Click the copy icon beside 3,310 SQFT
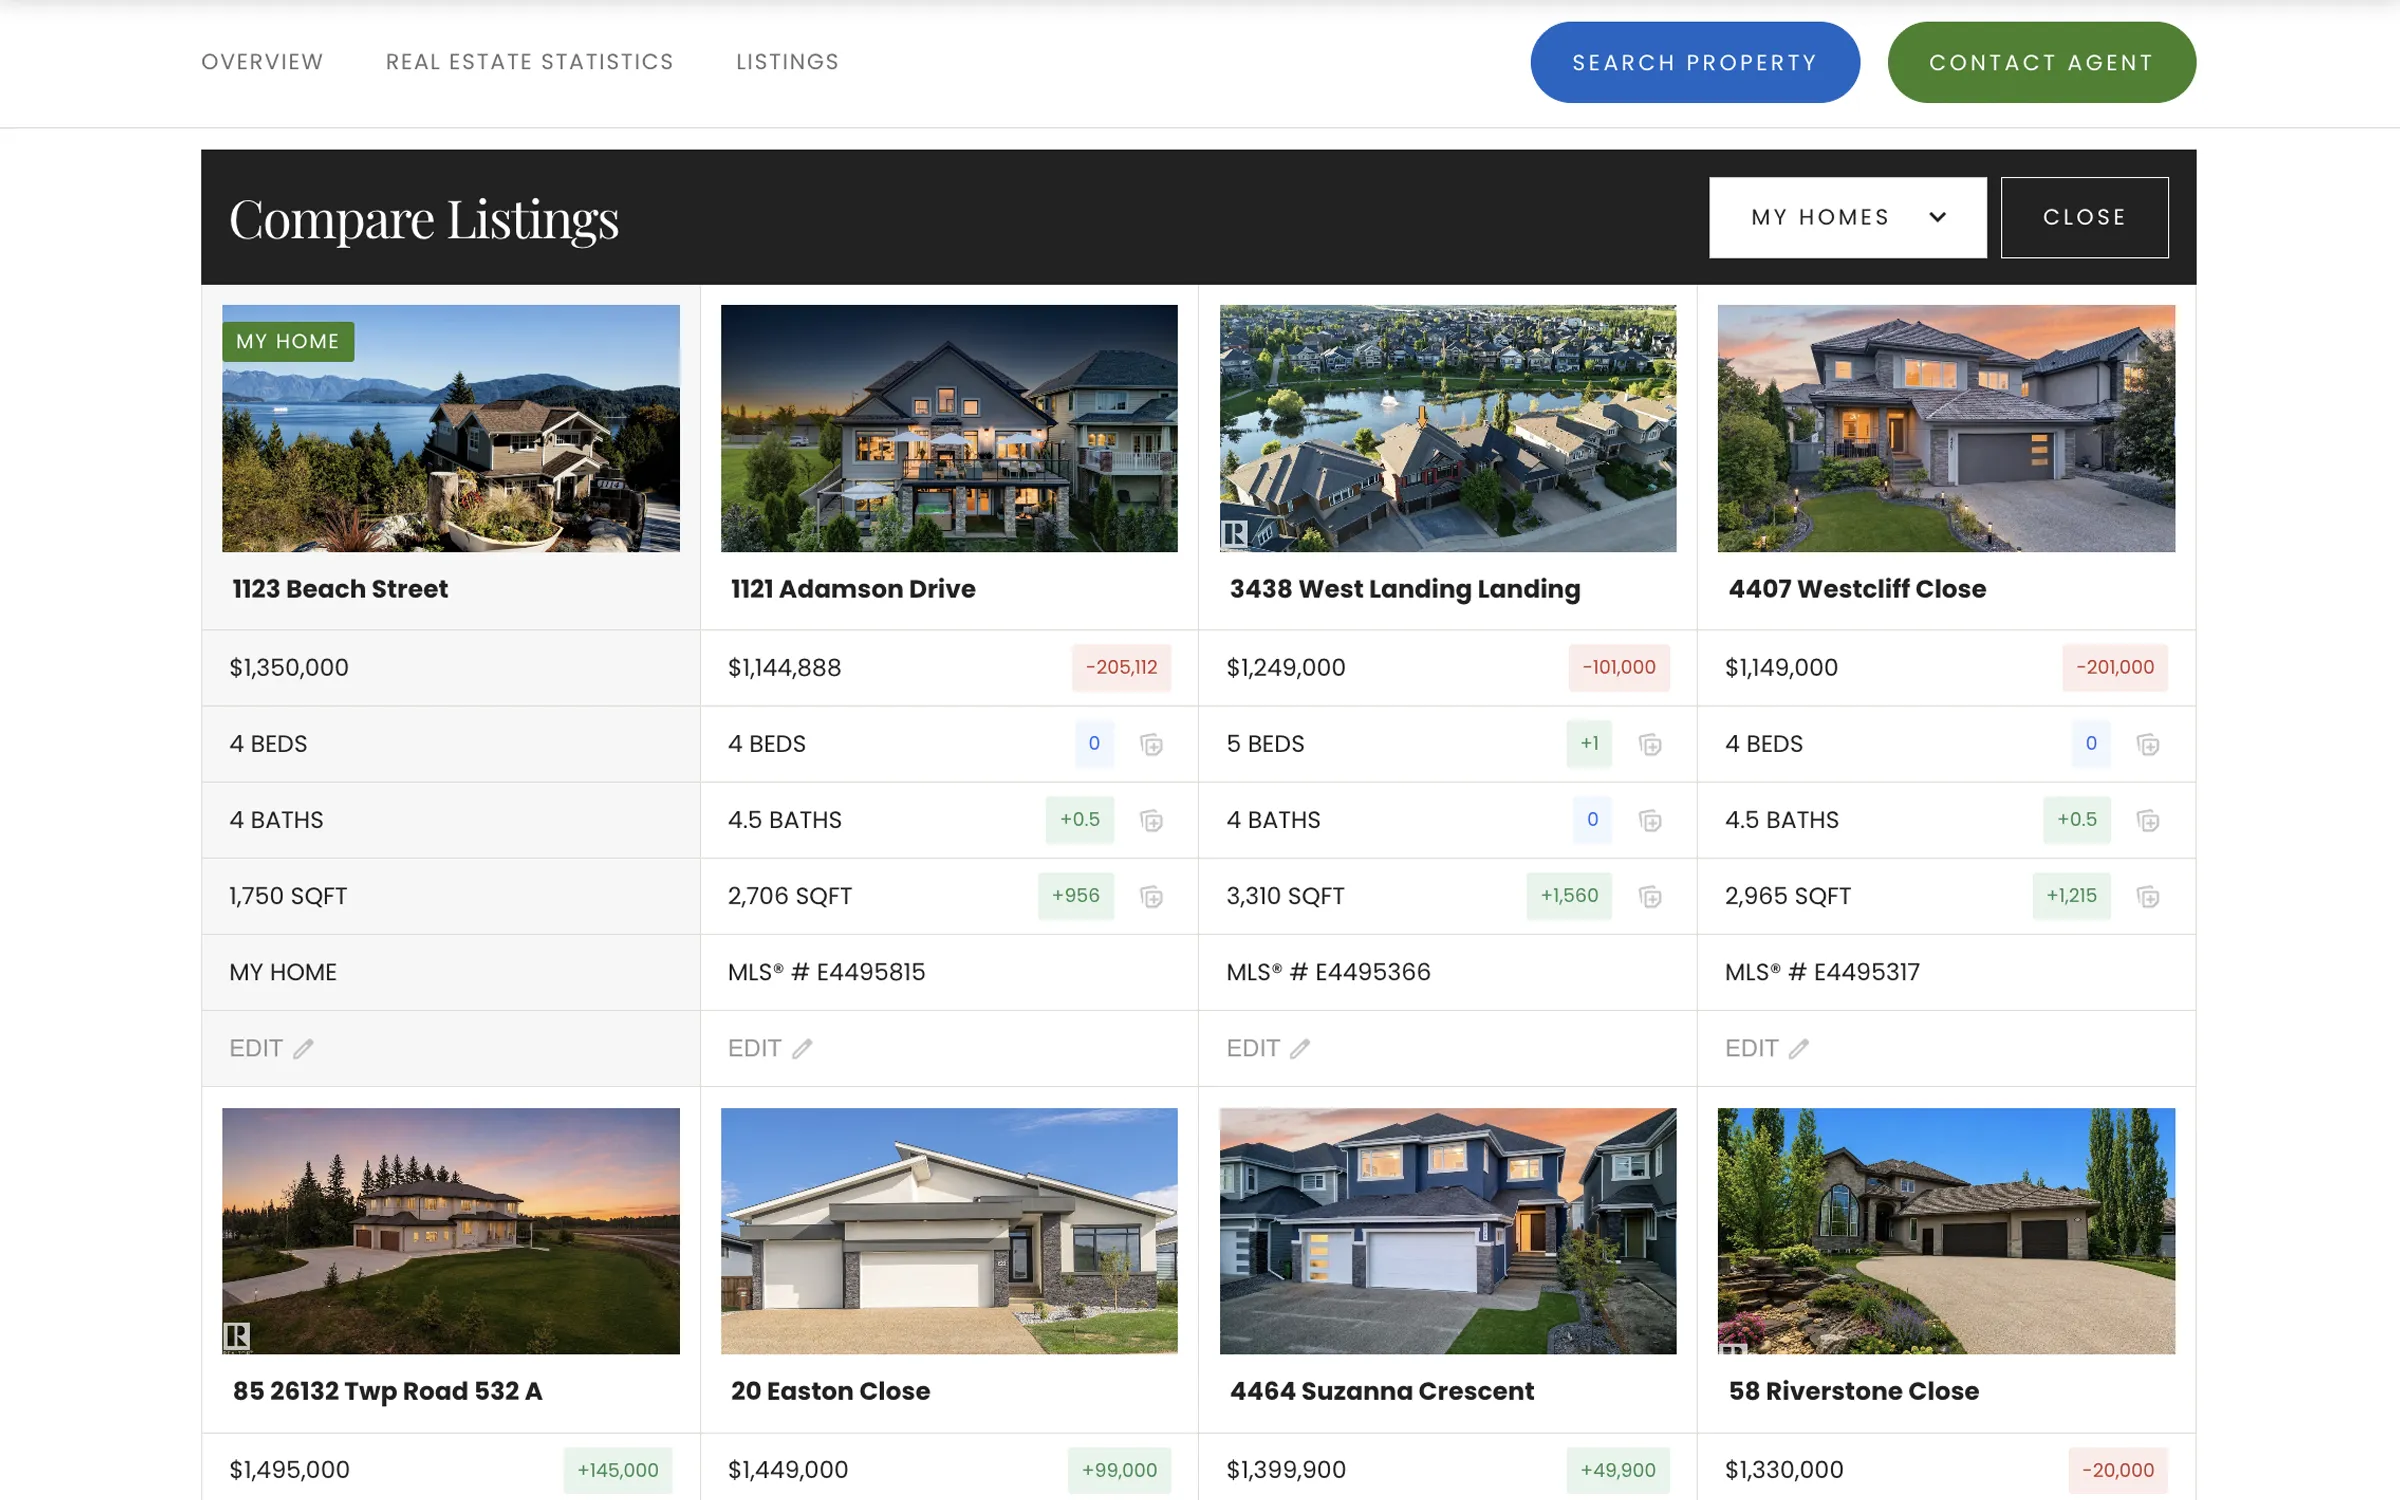The width and height of the screenshot is (2400, 1500). 1650,896
